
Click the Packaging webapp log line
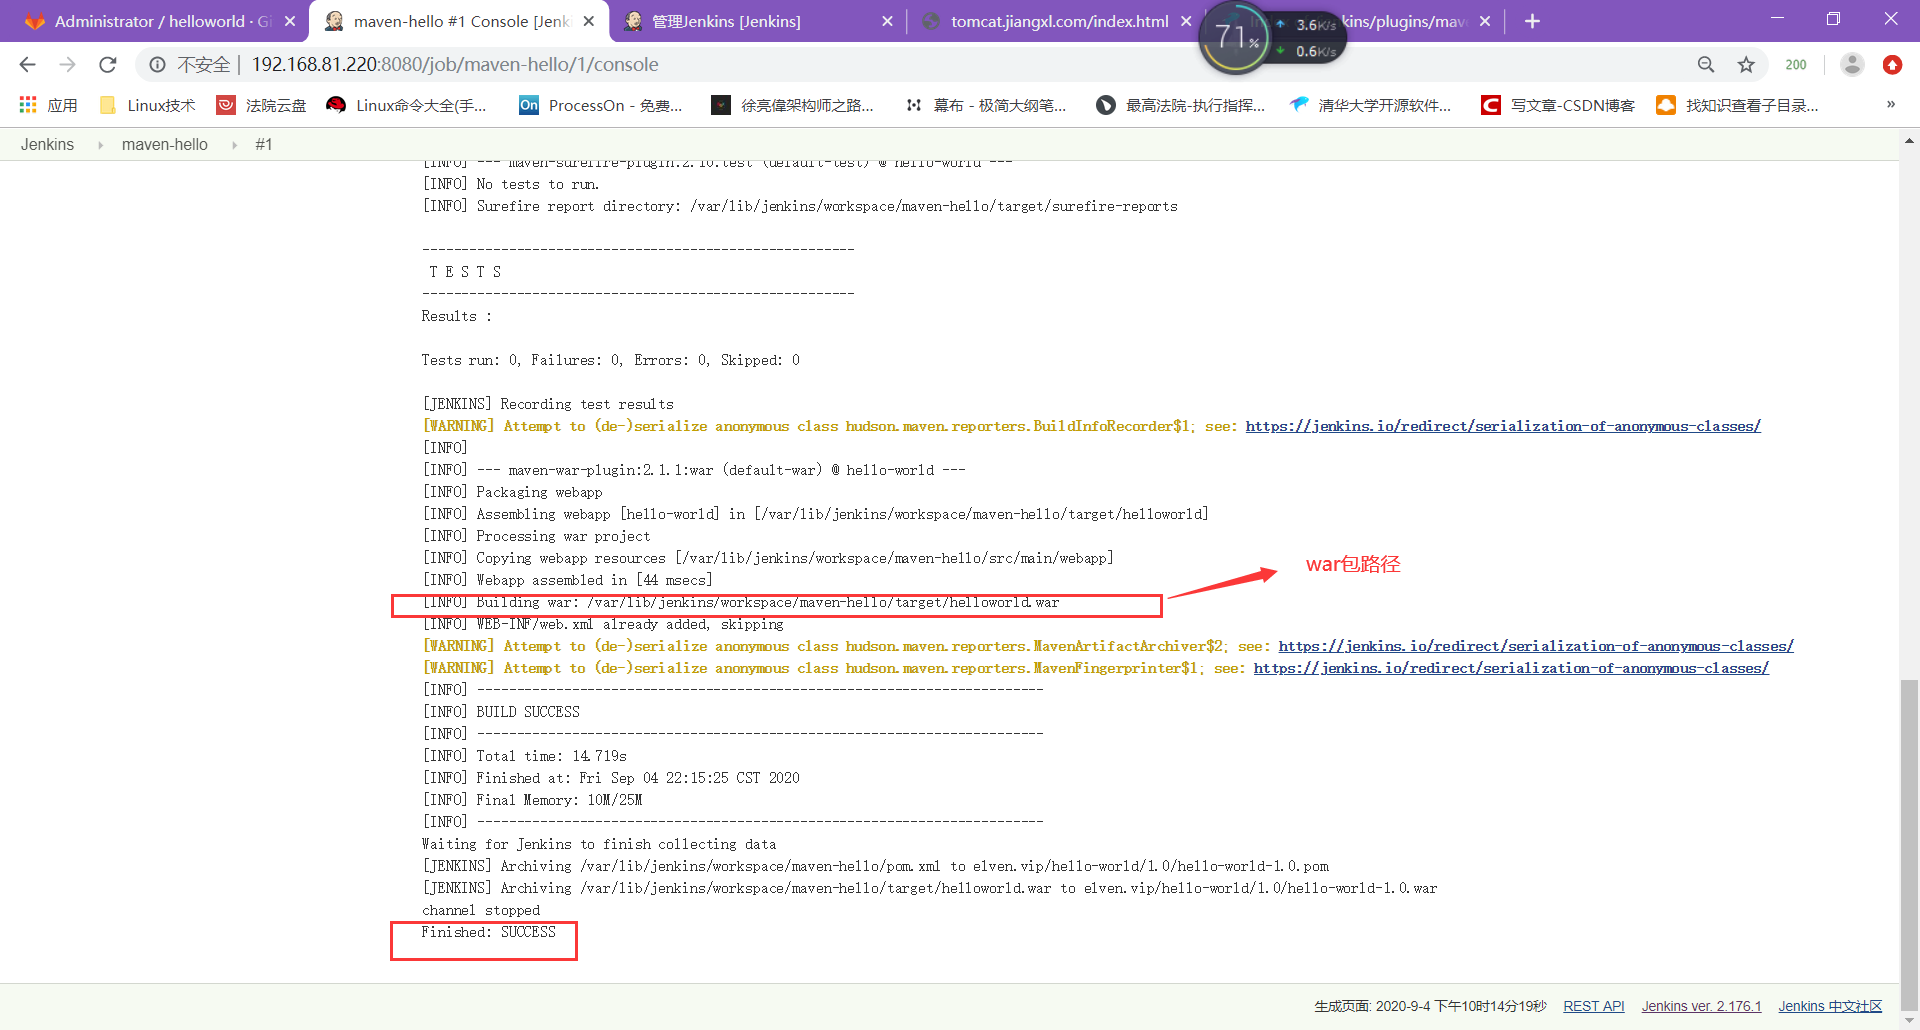512,492
